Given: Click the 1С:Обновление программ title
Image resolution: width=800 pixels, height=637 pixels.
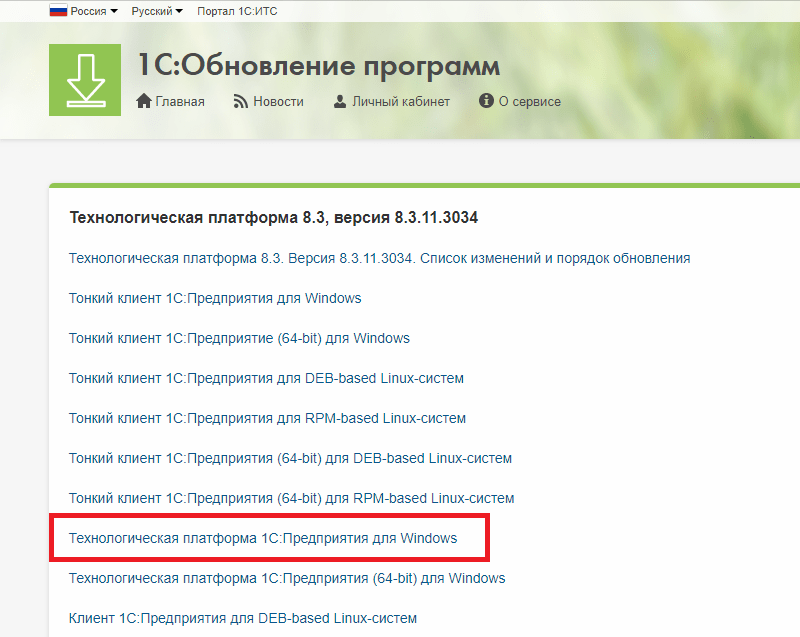Looking at the screenshot, I should point(319,66).
